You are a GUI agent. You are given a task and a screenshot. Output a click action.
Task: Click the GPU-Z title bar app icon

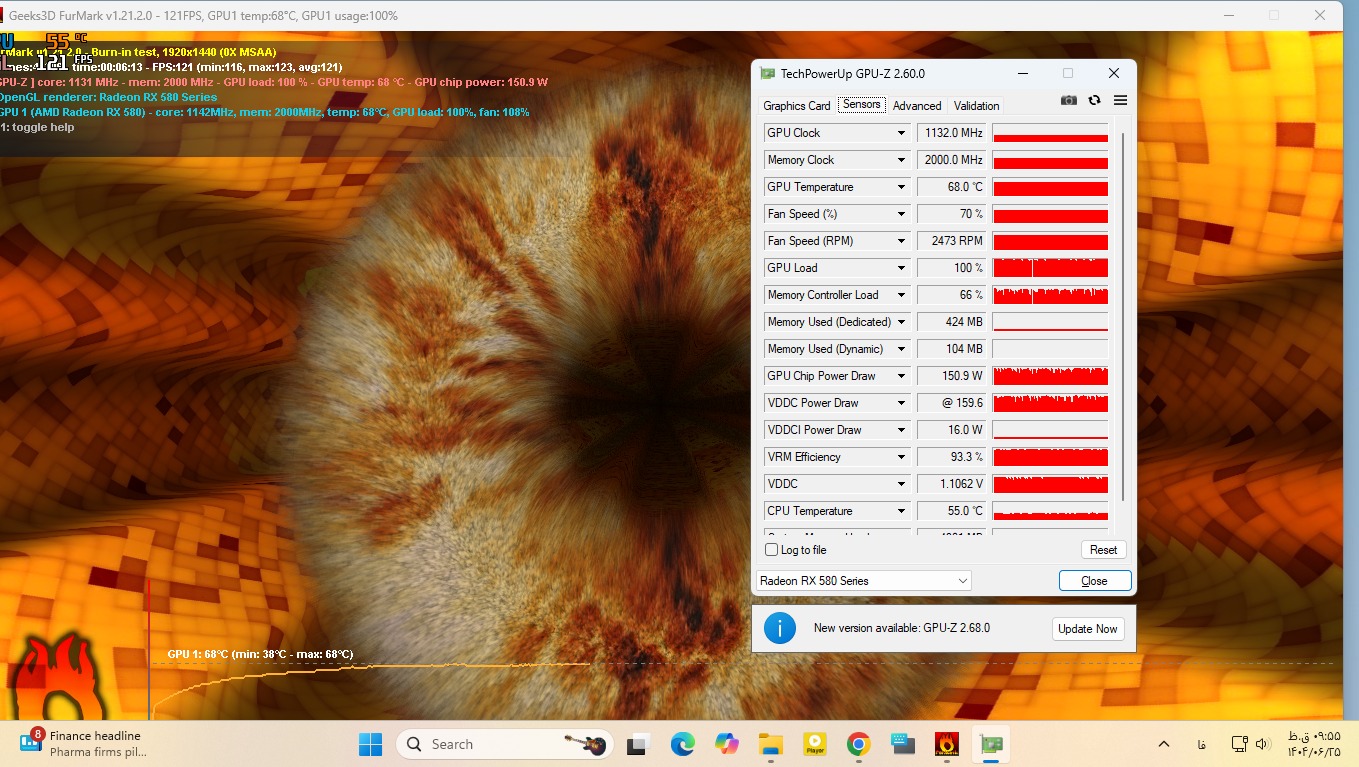(768, 73)
